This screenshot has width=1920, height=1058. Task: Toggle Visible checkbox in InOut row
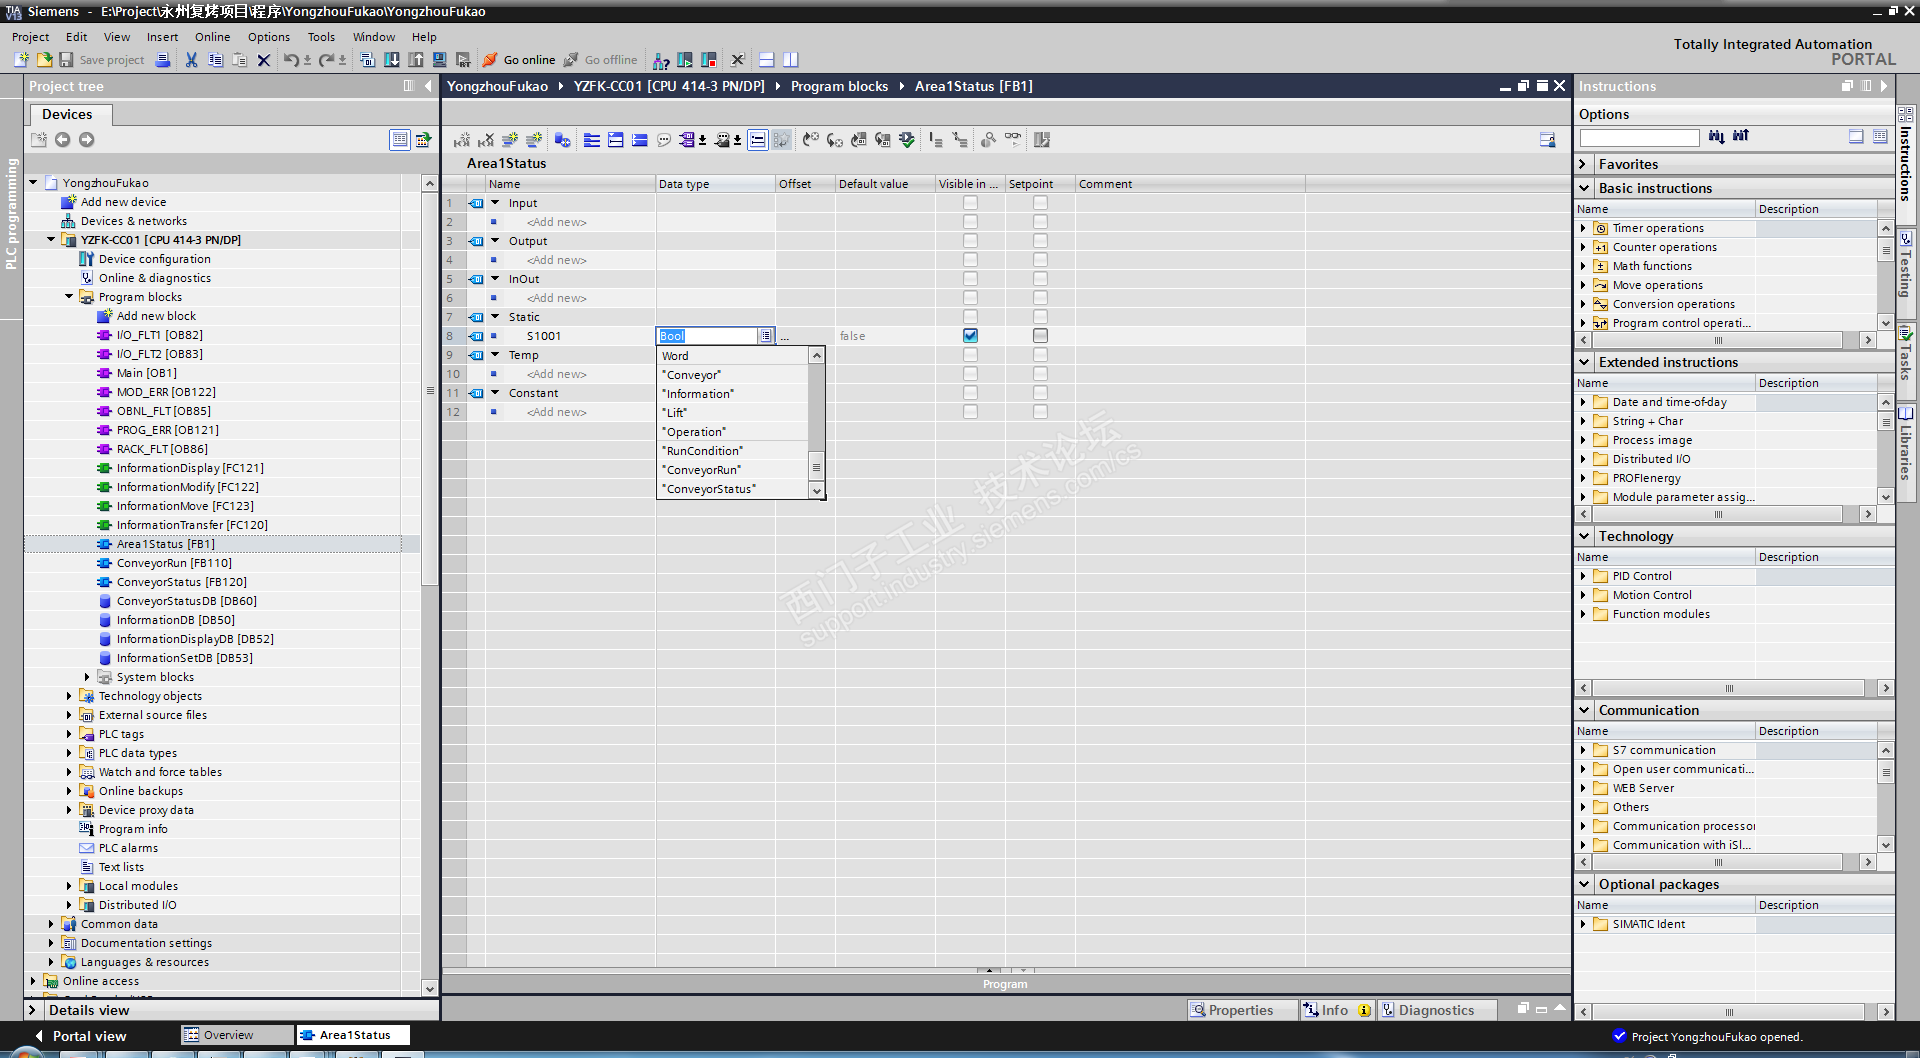pos(970,279)
